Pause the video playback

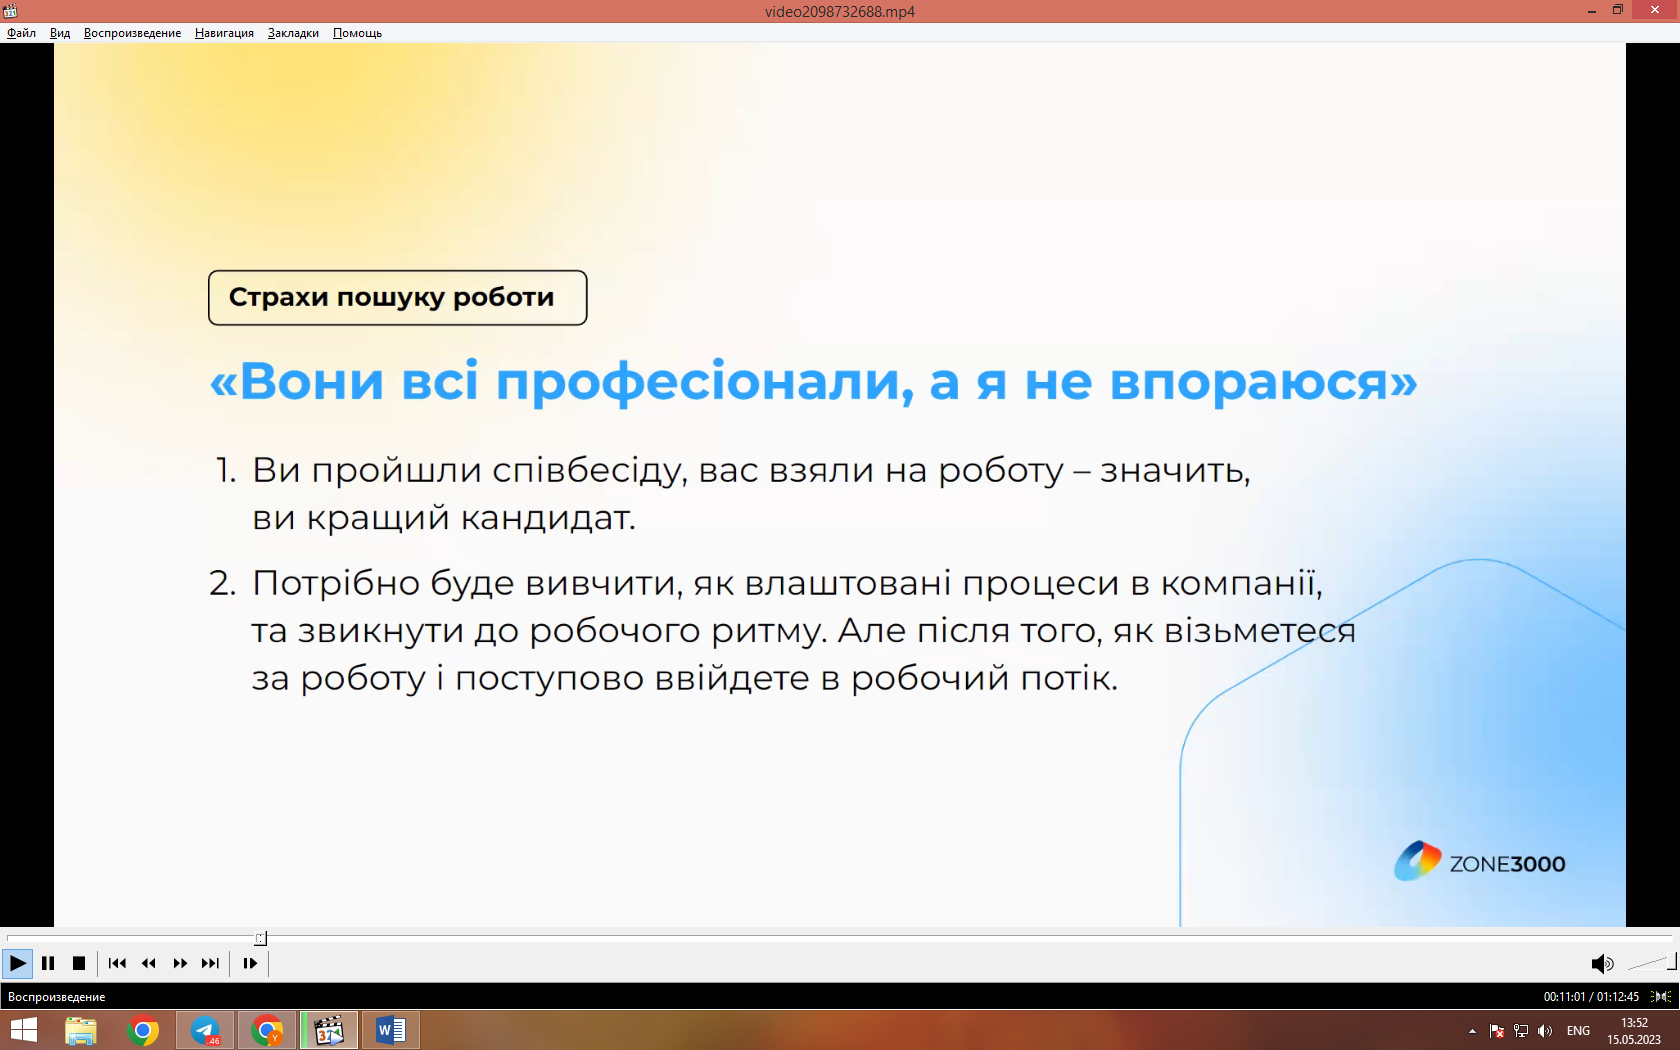[x=48, y=963]
